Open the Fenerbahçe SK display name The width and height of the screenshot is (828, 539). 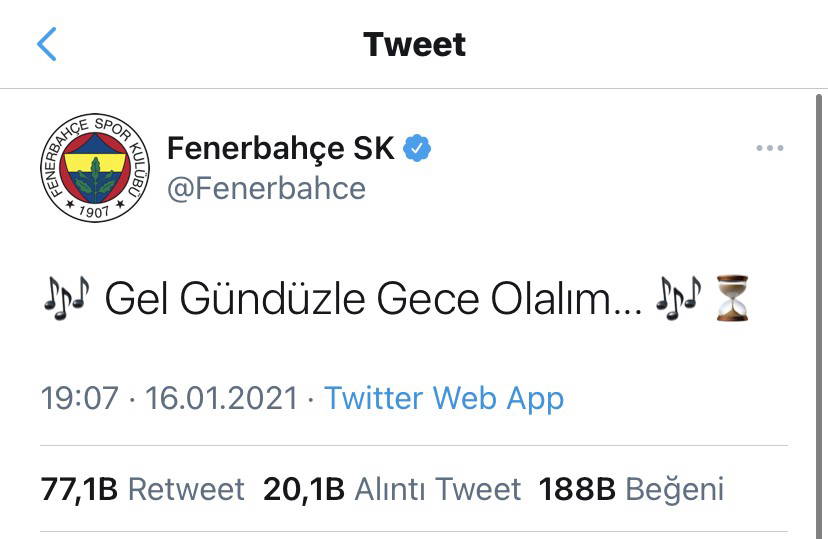(x=281, y=149)
